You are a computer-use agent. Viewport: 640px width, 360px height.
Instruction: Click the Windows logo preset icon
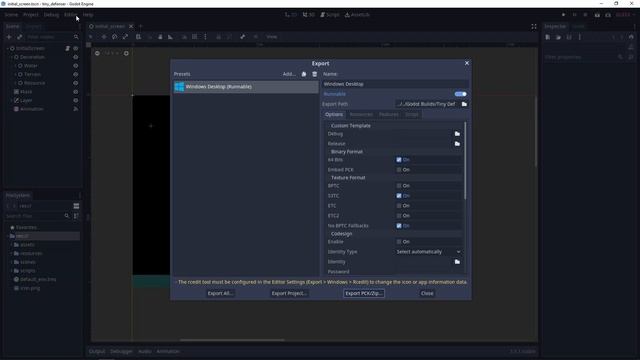(179, 87)
